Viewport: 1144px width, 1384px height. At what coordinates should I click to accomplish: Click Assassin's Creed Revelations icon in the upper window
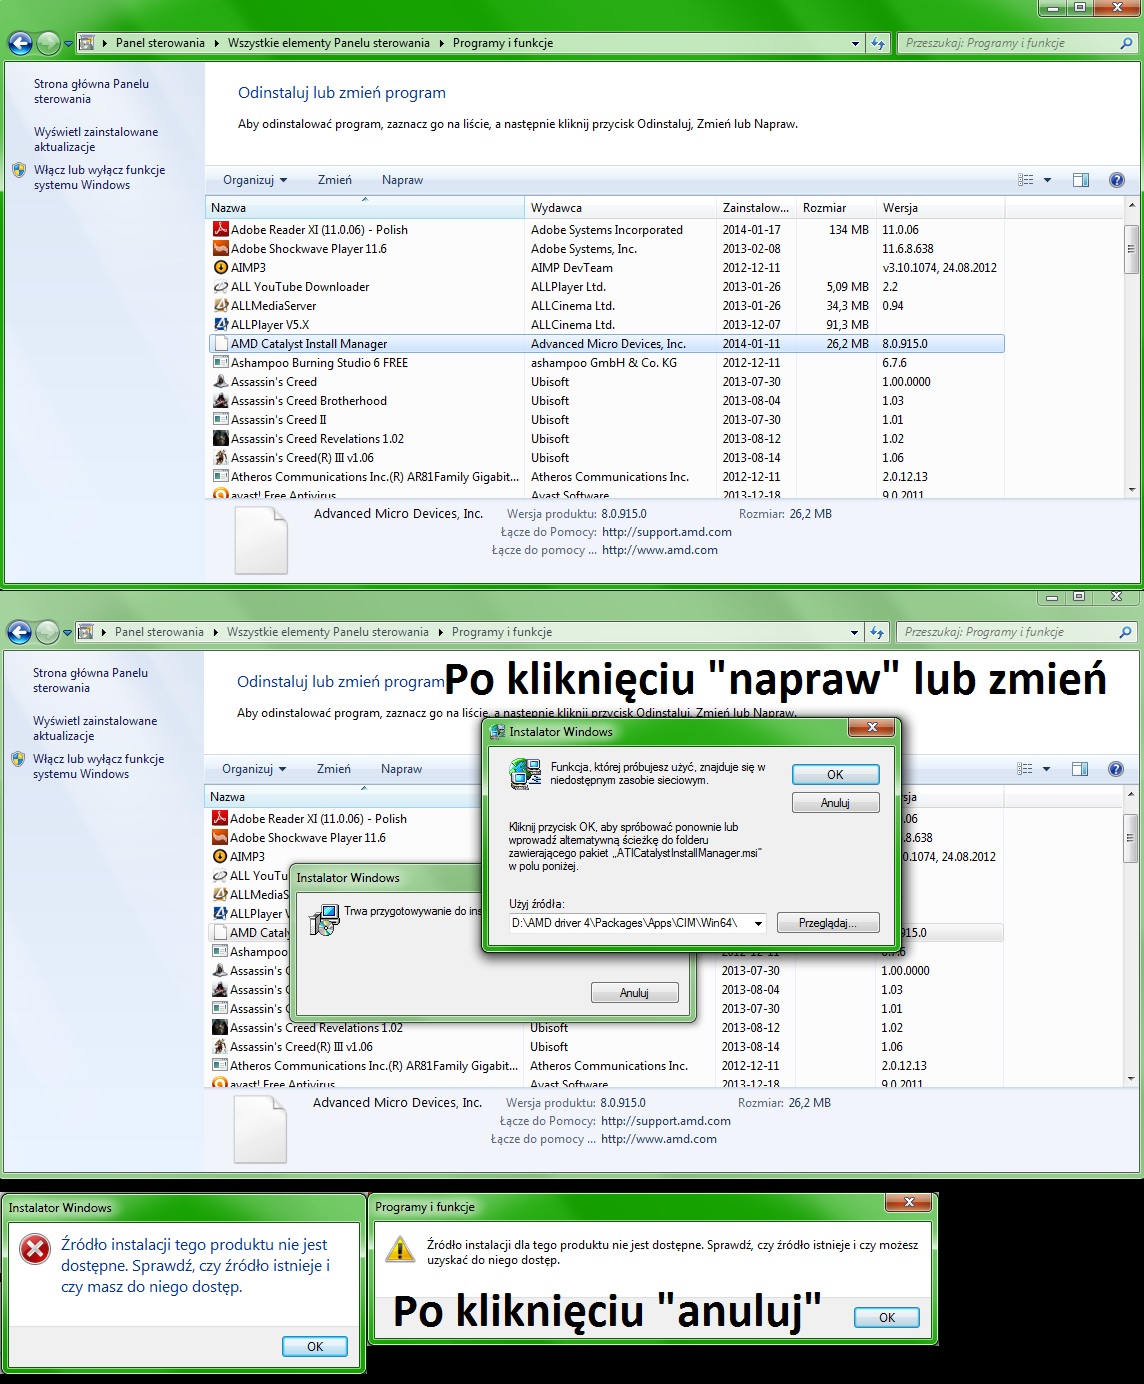[x=221, y=439]
